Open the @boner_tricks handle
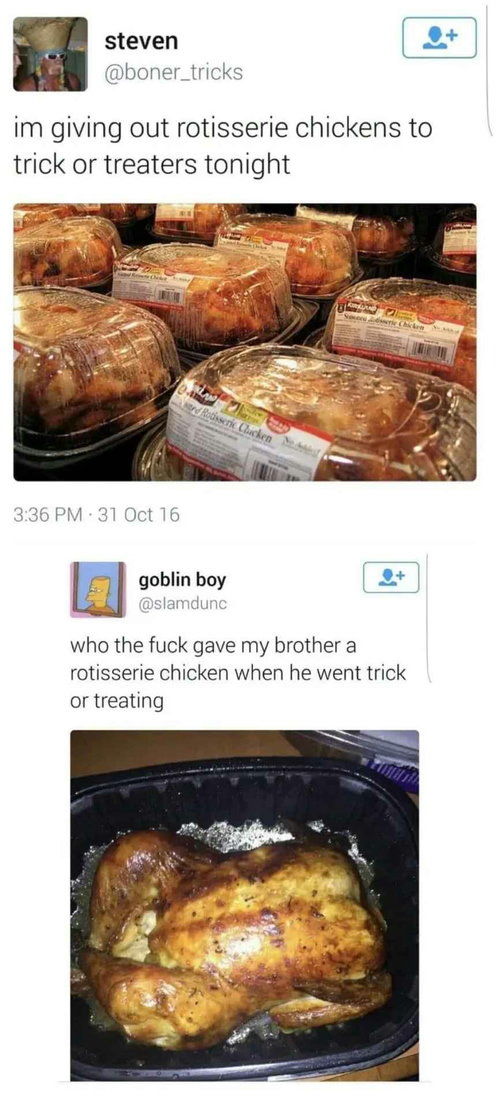This screenshot has width=500, height=1102. pyautogui.click(x=173, y=73)
